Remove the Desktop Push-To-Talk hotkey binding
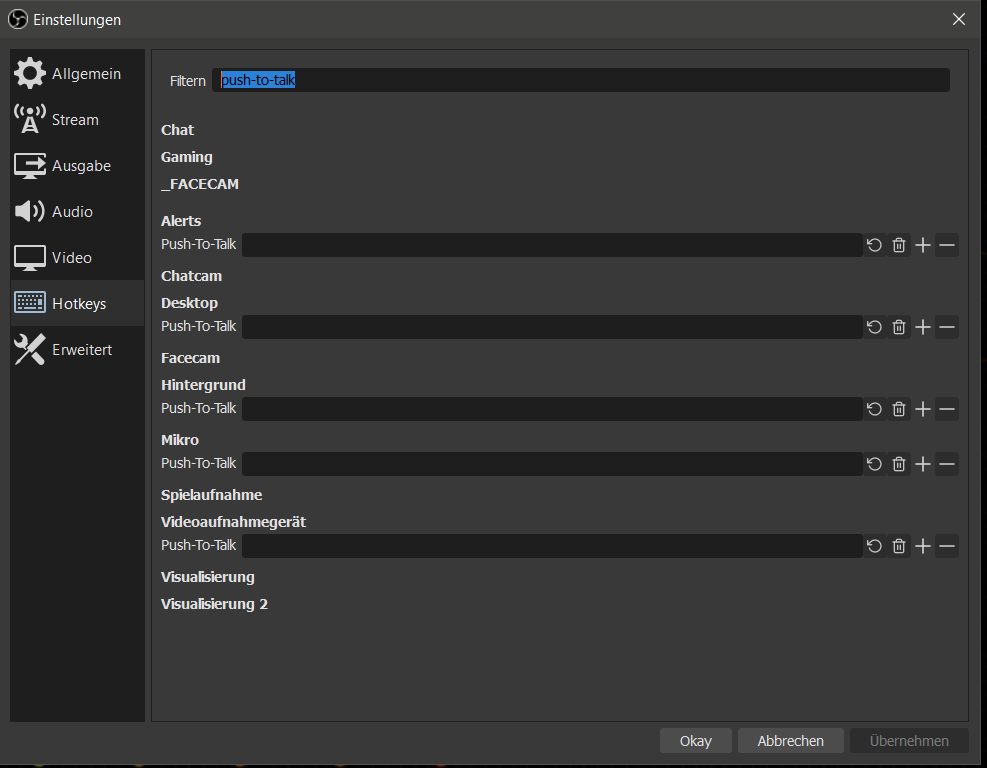The height and width of the screenshot is (768, 987). tap(947, 327)
